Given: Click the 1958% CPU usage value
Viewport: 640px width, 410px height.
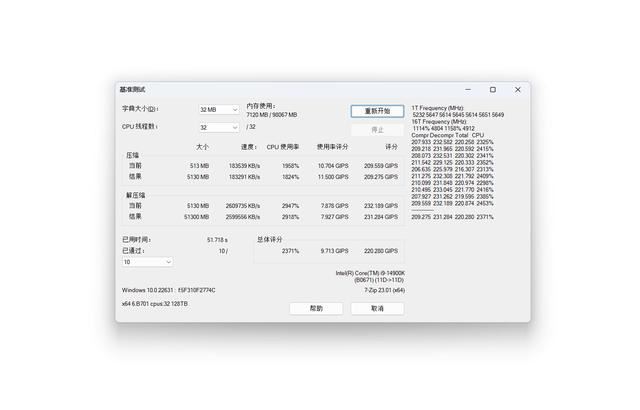Looking at the screenshot, I should [x=291, y=166].
